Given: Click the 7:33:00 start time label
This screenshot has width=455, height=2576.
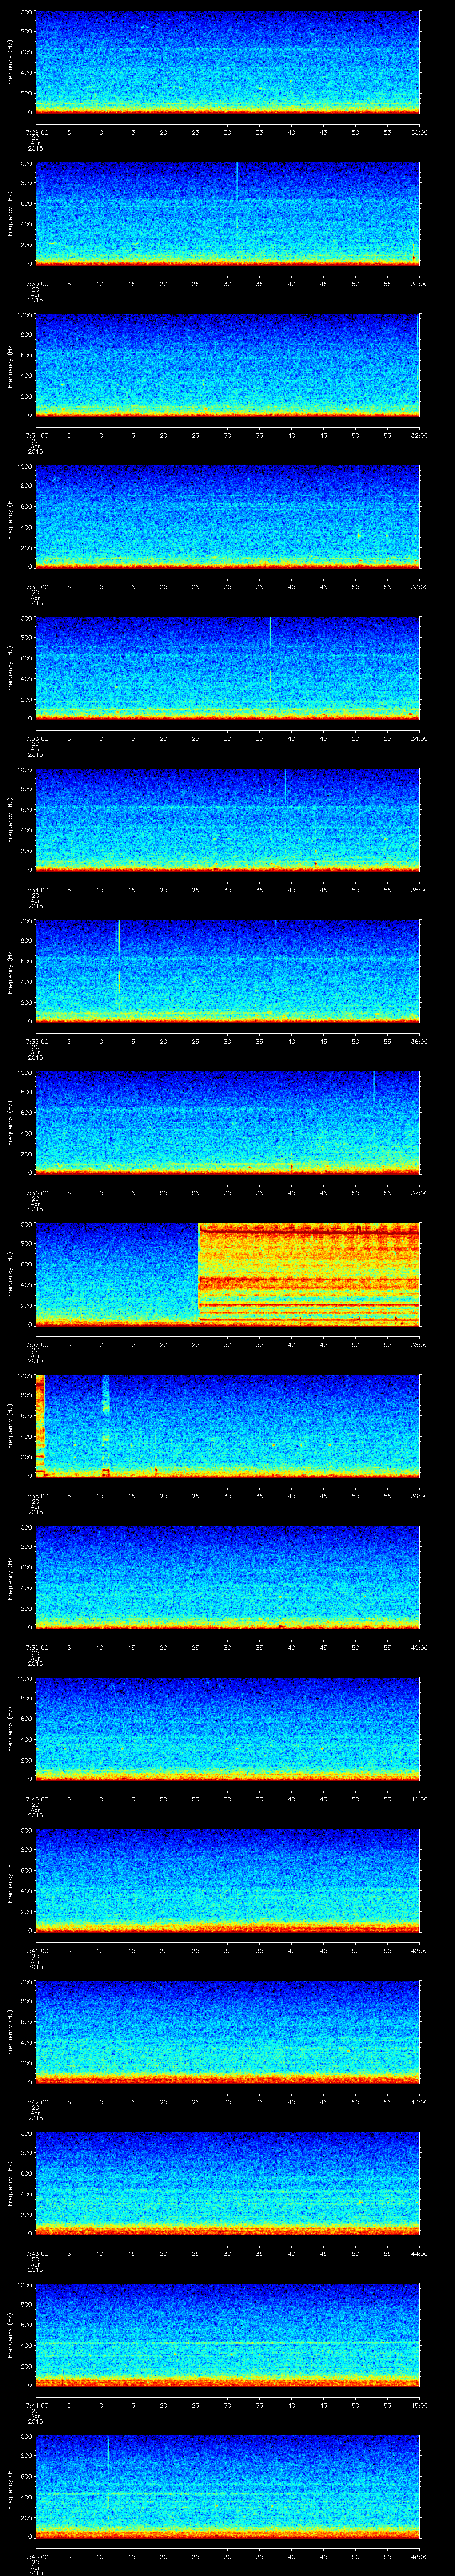Looking at the screenshot, I should point(35,738).
